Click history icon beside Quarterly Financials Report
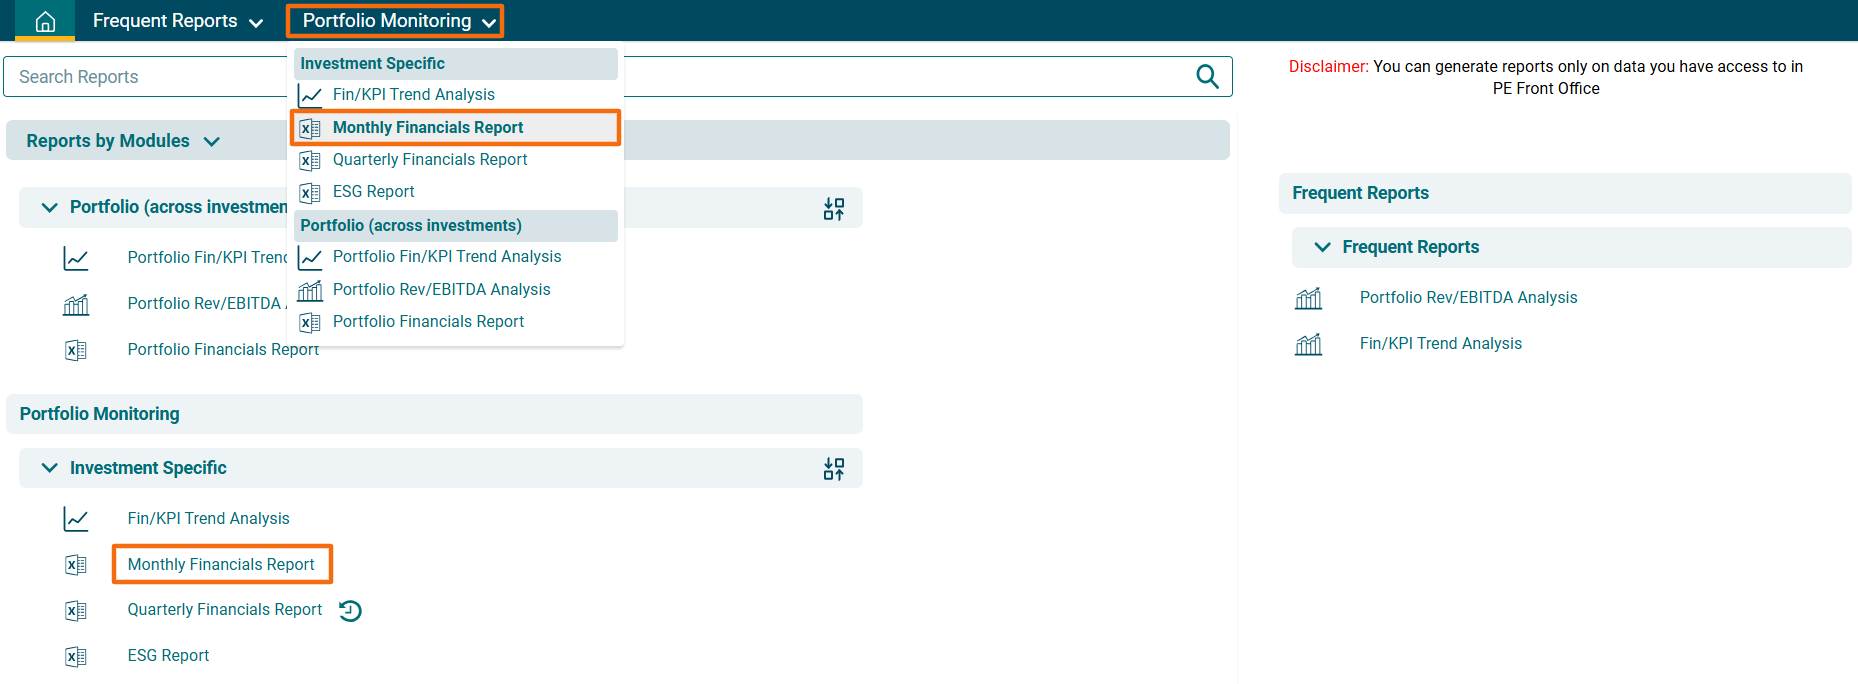This screenshot has height=684, width=1858. (350, 611)
